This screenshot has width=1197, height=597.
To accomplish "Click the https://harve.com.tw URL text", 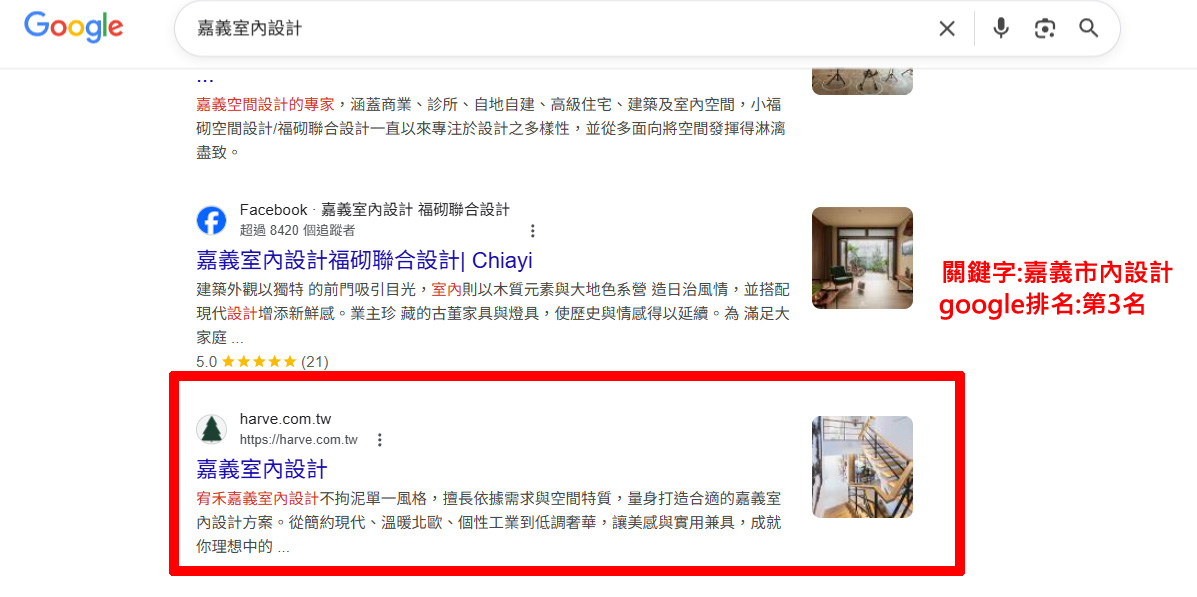I will [x=298, y=440].
